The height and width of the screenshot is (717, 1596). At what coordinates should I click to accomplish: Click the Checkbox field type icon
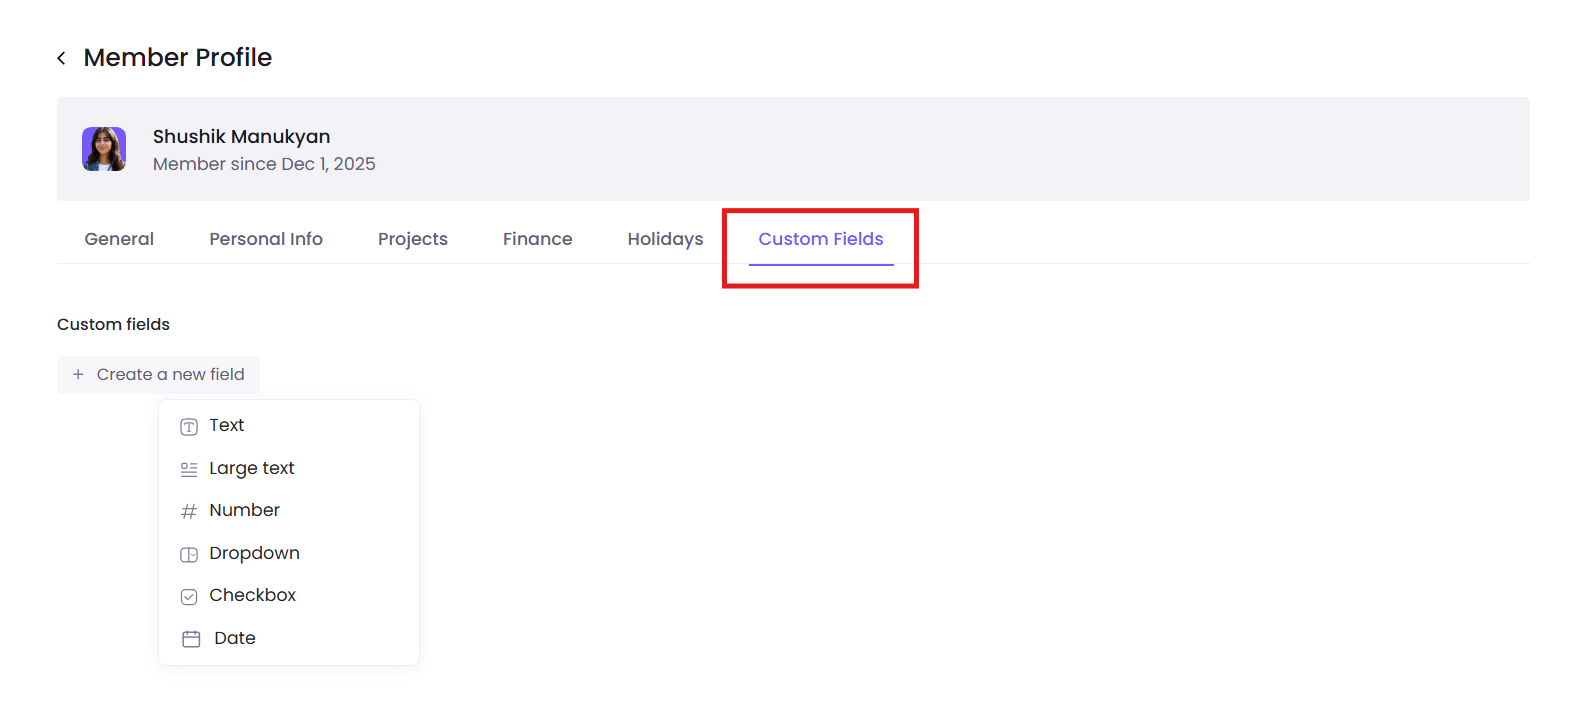click(189, 597)
